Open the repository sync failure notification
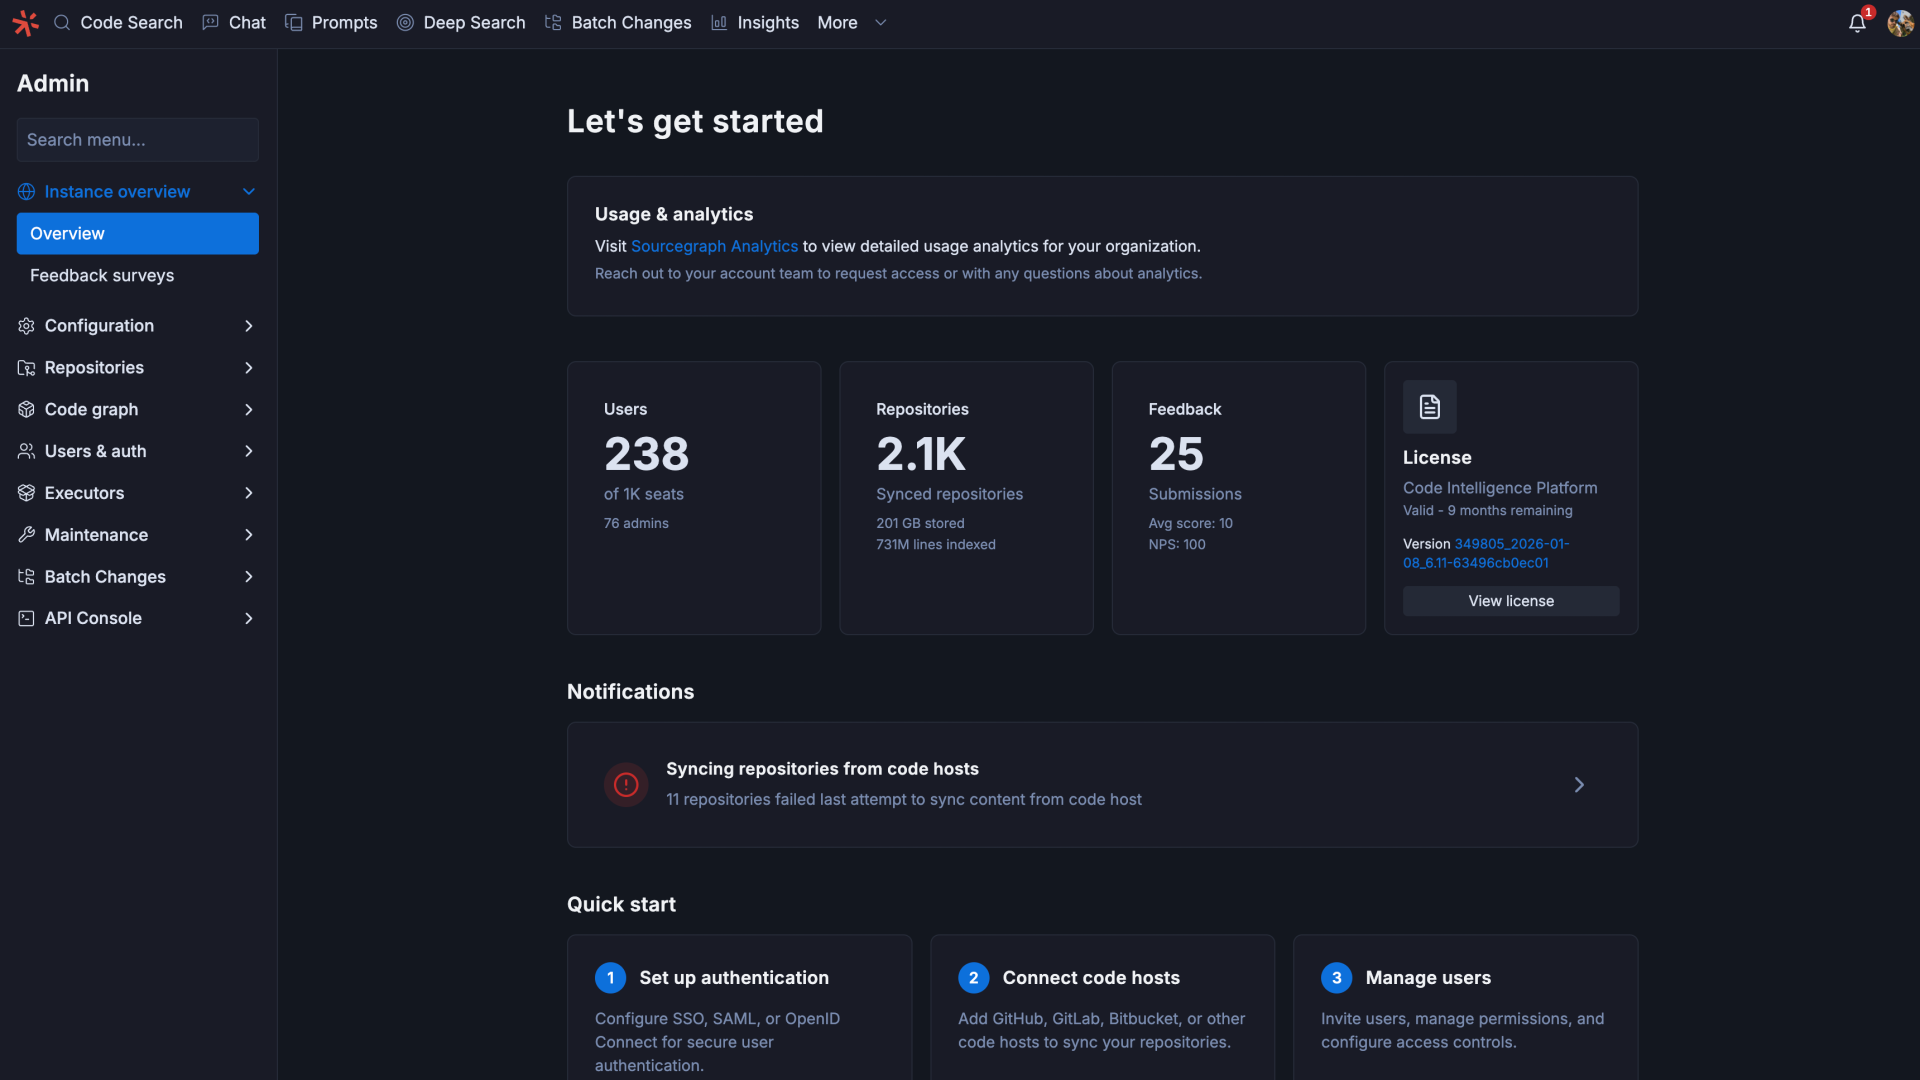Screen dimensions: 1920x1080 (x=1102, y=784)
